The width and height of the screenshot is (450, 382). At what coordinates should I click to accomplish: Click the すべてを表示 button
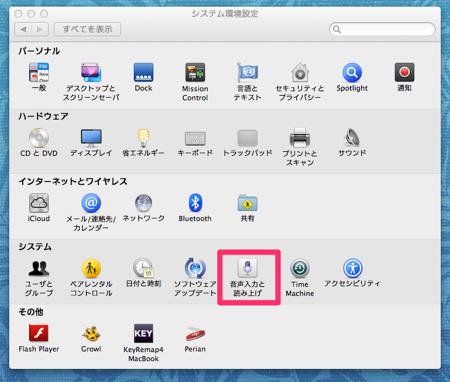point(87,29)
